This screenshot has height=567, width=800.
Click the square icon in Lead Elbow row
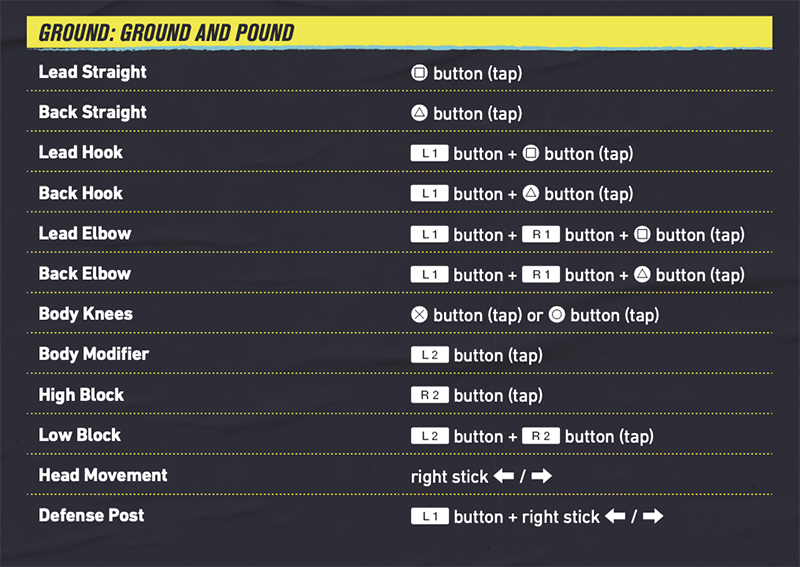coord(641,235)
